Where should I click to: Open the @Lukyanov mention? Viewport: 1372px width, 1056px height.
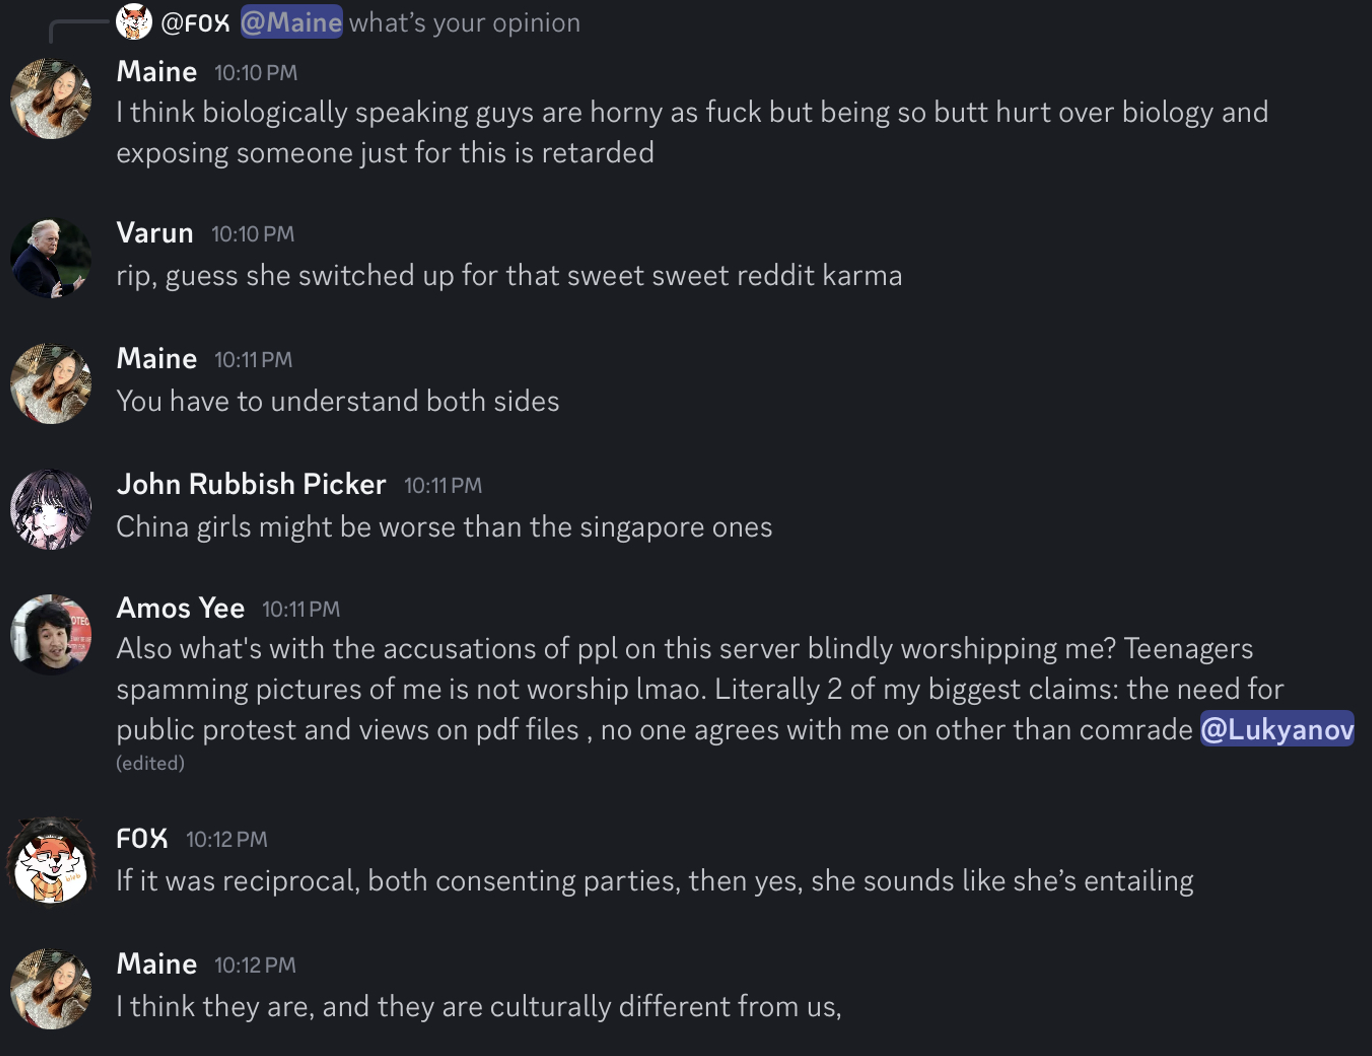1276,730
